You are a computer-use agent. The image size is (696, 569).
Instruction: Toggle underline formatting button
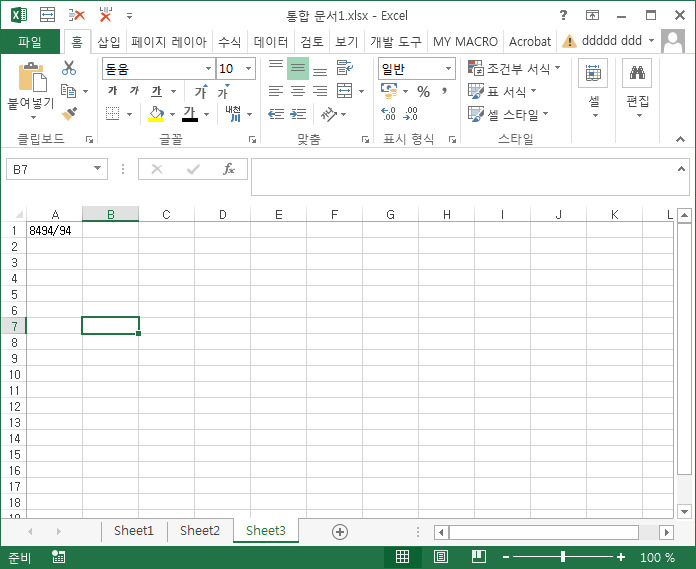tap(156, 91)
